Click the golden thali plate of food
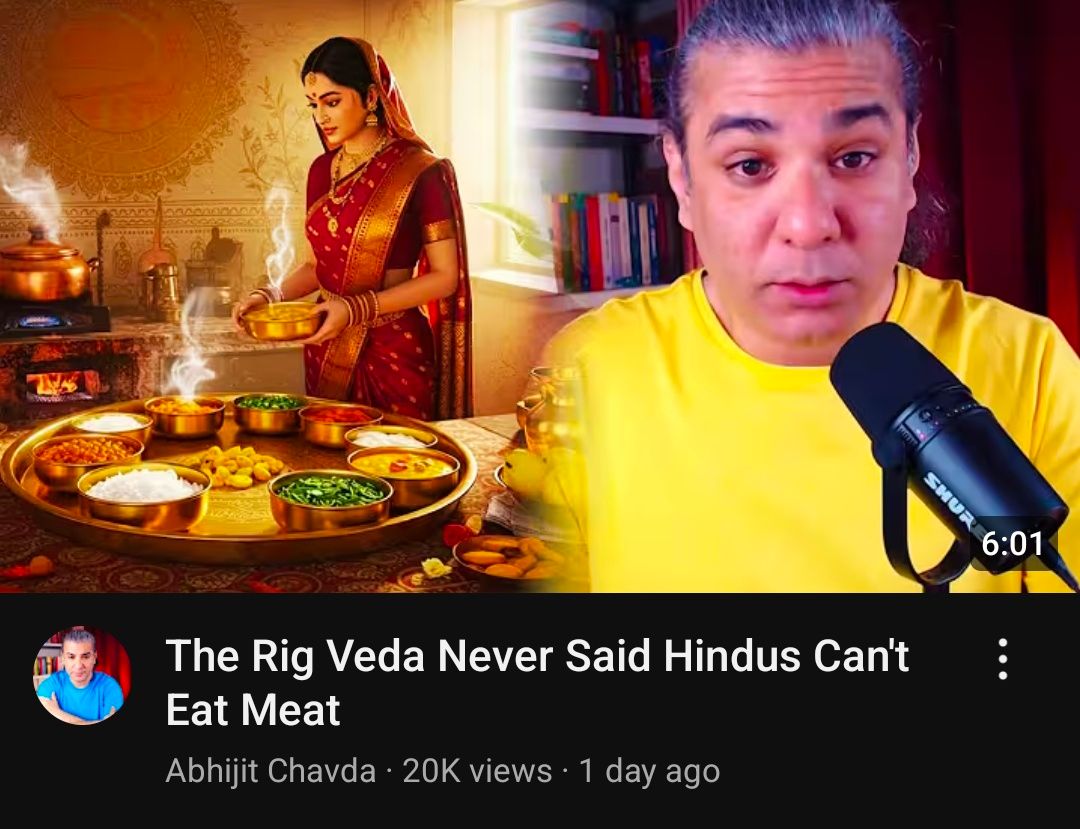 [x=238, y=475]
